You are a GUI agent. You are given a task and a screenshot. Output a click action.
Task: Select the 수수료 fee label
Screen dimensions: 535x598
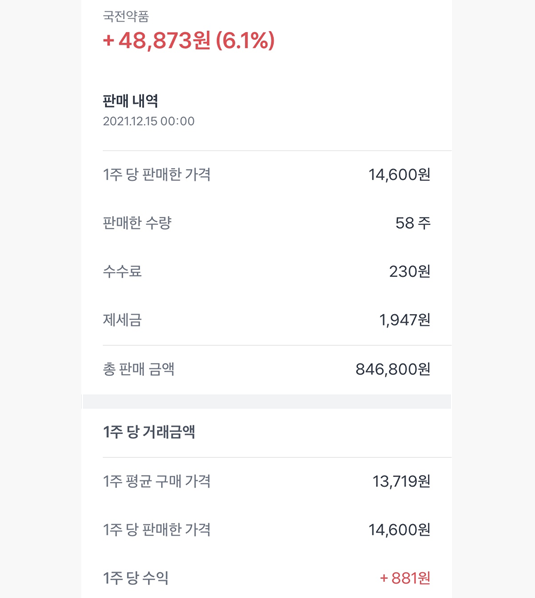pos(122,272)
